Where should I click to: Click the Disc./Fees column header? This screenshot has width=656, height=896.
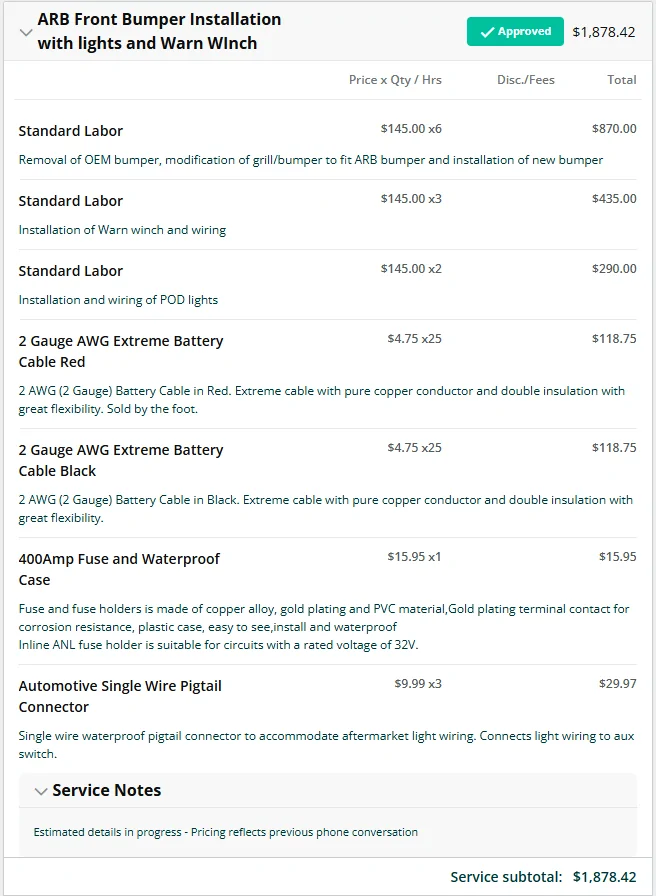click(526, 80)
